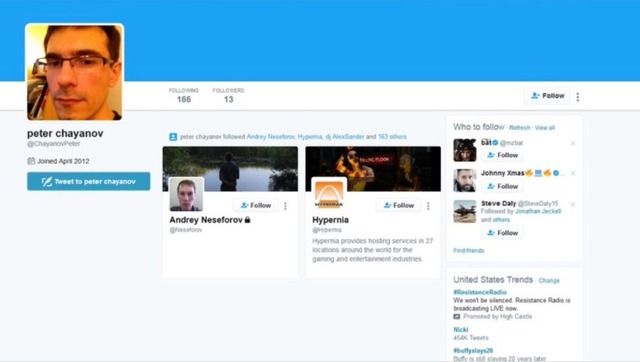Click the promoted icon by High Castle
The height and width of the screenshot is (362, 640).
coord(457,316)
